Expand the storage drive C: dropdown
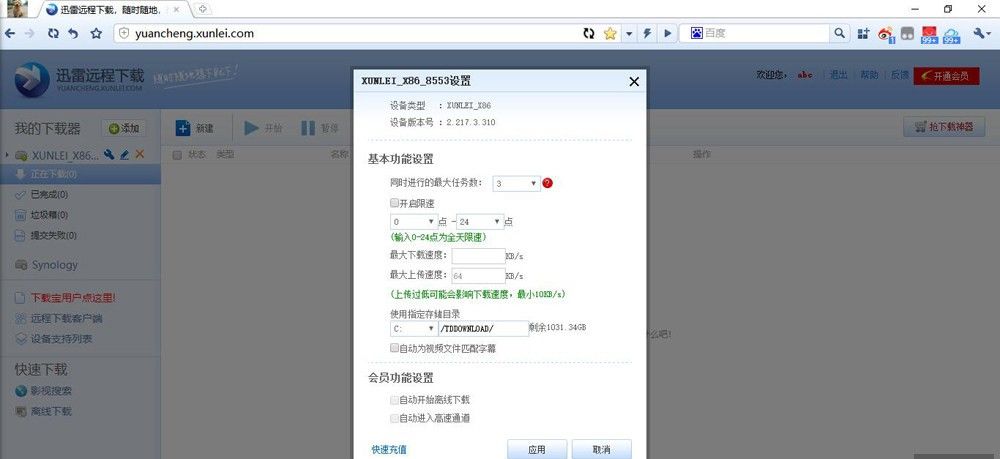The image size is (1000, 459). [413, 328]
